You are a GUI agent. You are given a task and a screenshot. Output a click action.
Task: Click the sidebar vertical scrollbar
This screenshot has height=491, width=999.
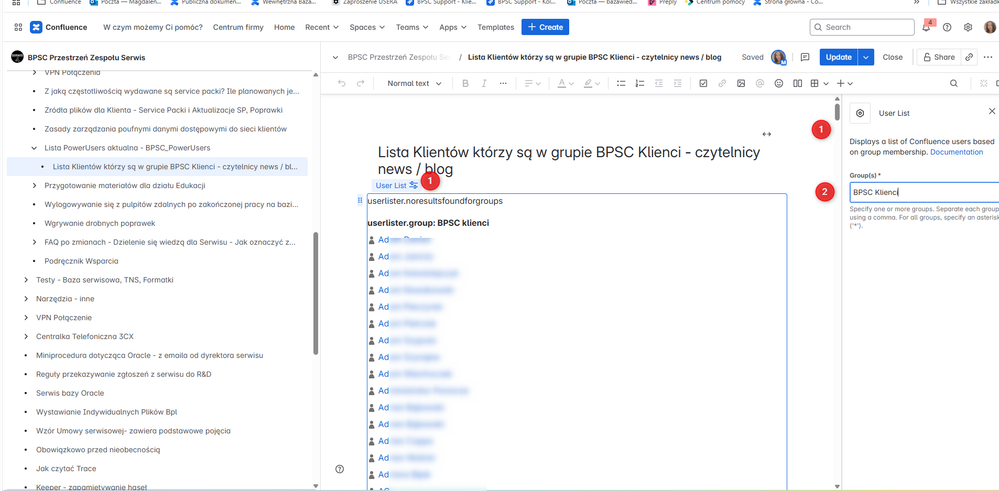316,293
